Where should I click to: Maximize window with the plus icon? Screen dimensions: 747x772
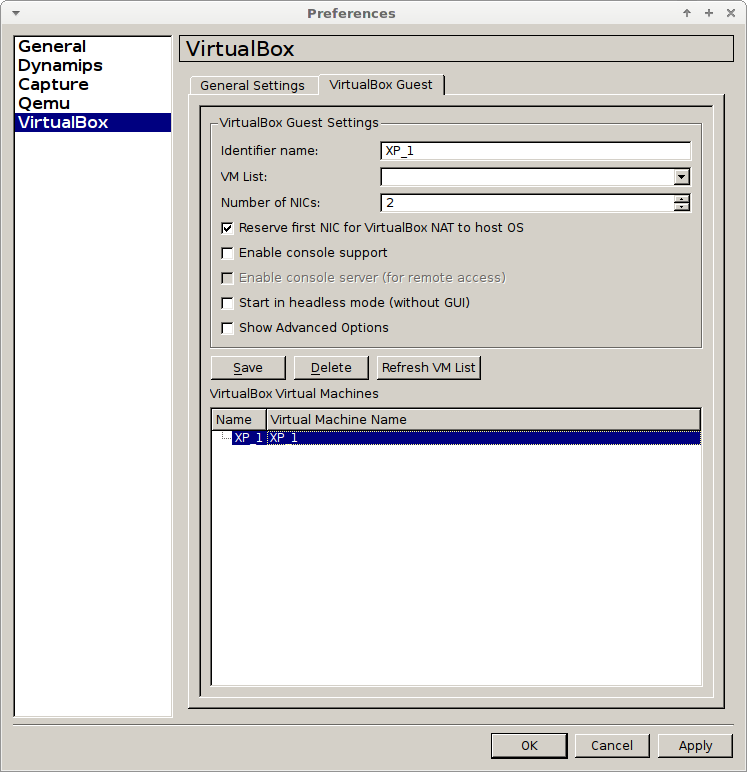pyautogui.click(x=709, y=13)
